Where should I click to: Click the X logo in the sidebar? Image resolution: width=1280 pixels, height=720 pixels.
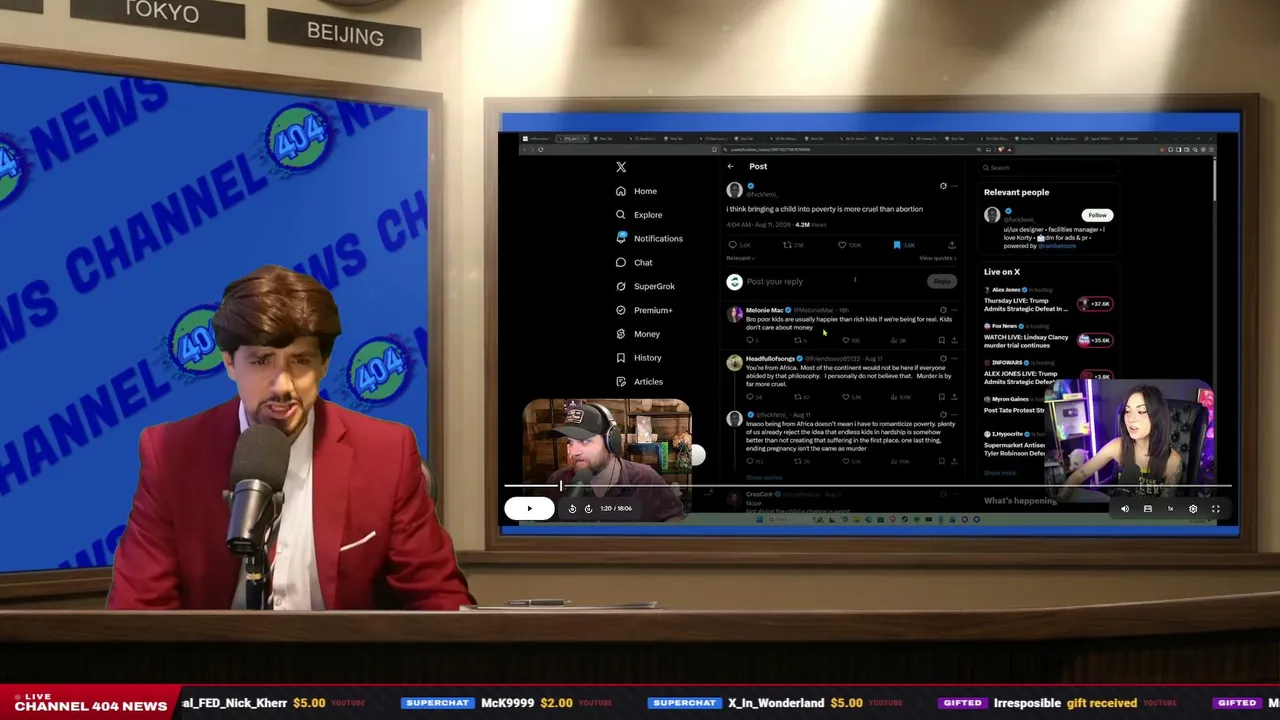[621, 167]
